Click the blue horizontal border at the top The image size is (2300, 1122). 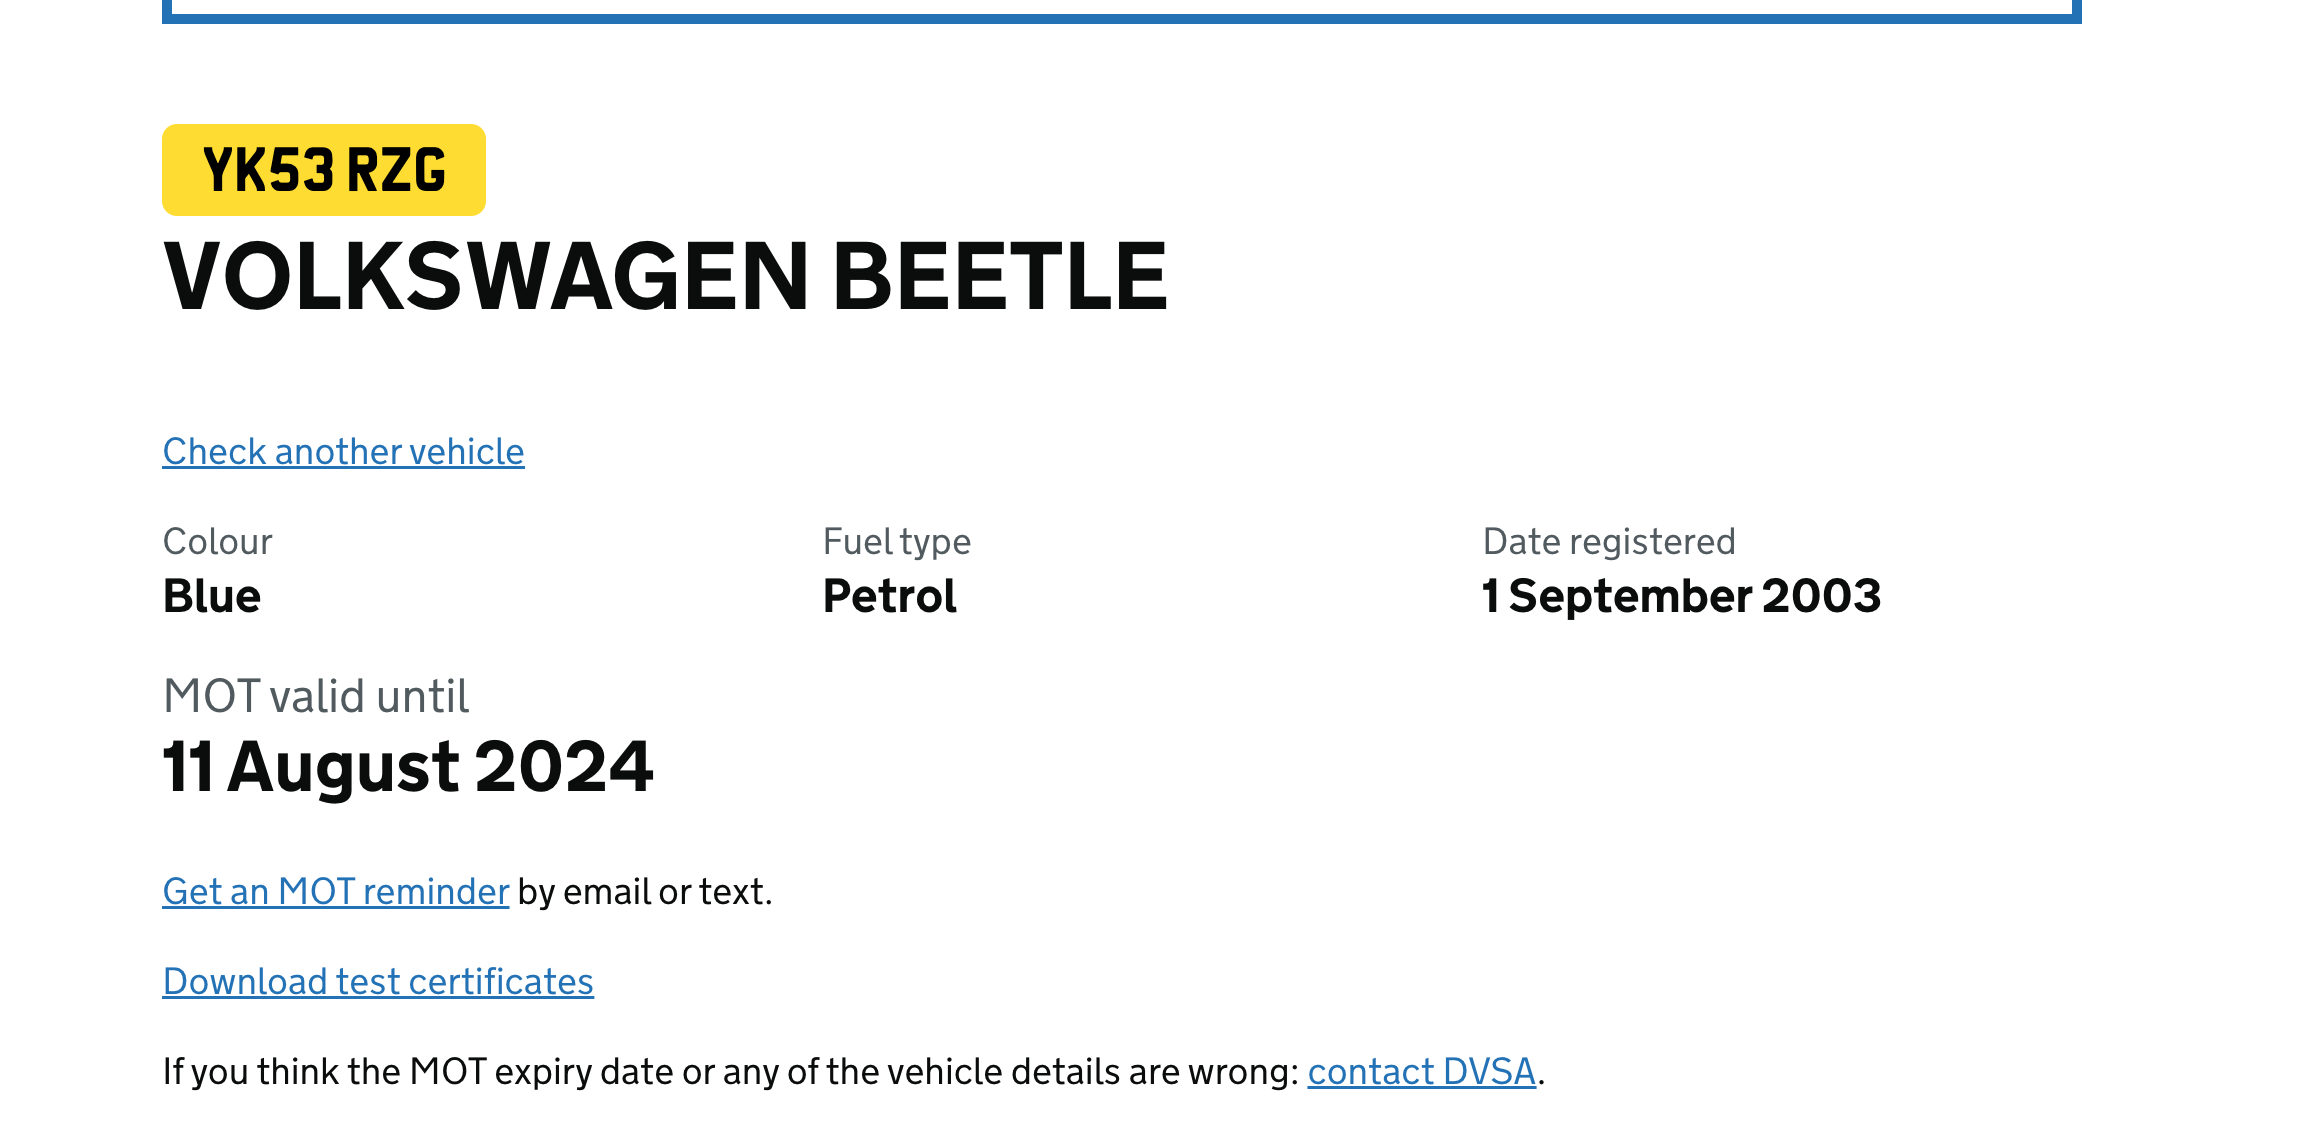(x=1120, y=16)
